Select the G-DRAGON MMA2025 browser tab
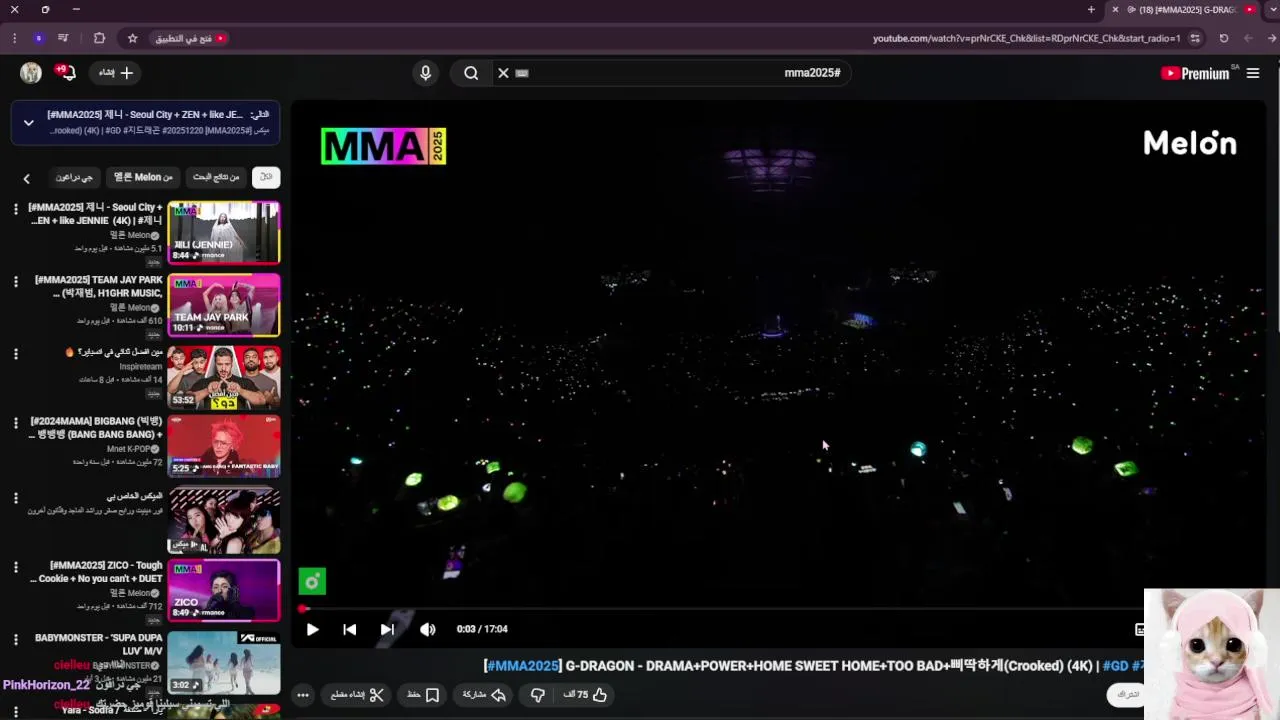 1183,10
